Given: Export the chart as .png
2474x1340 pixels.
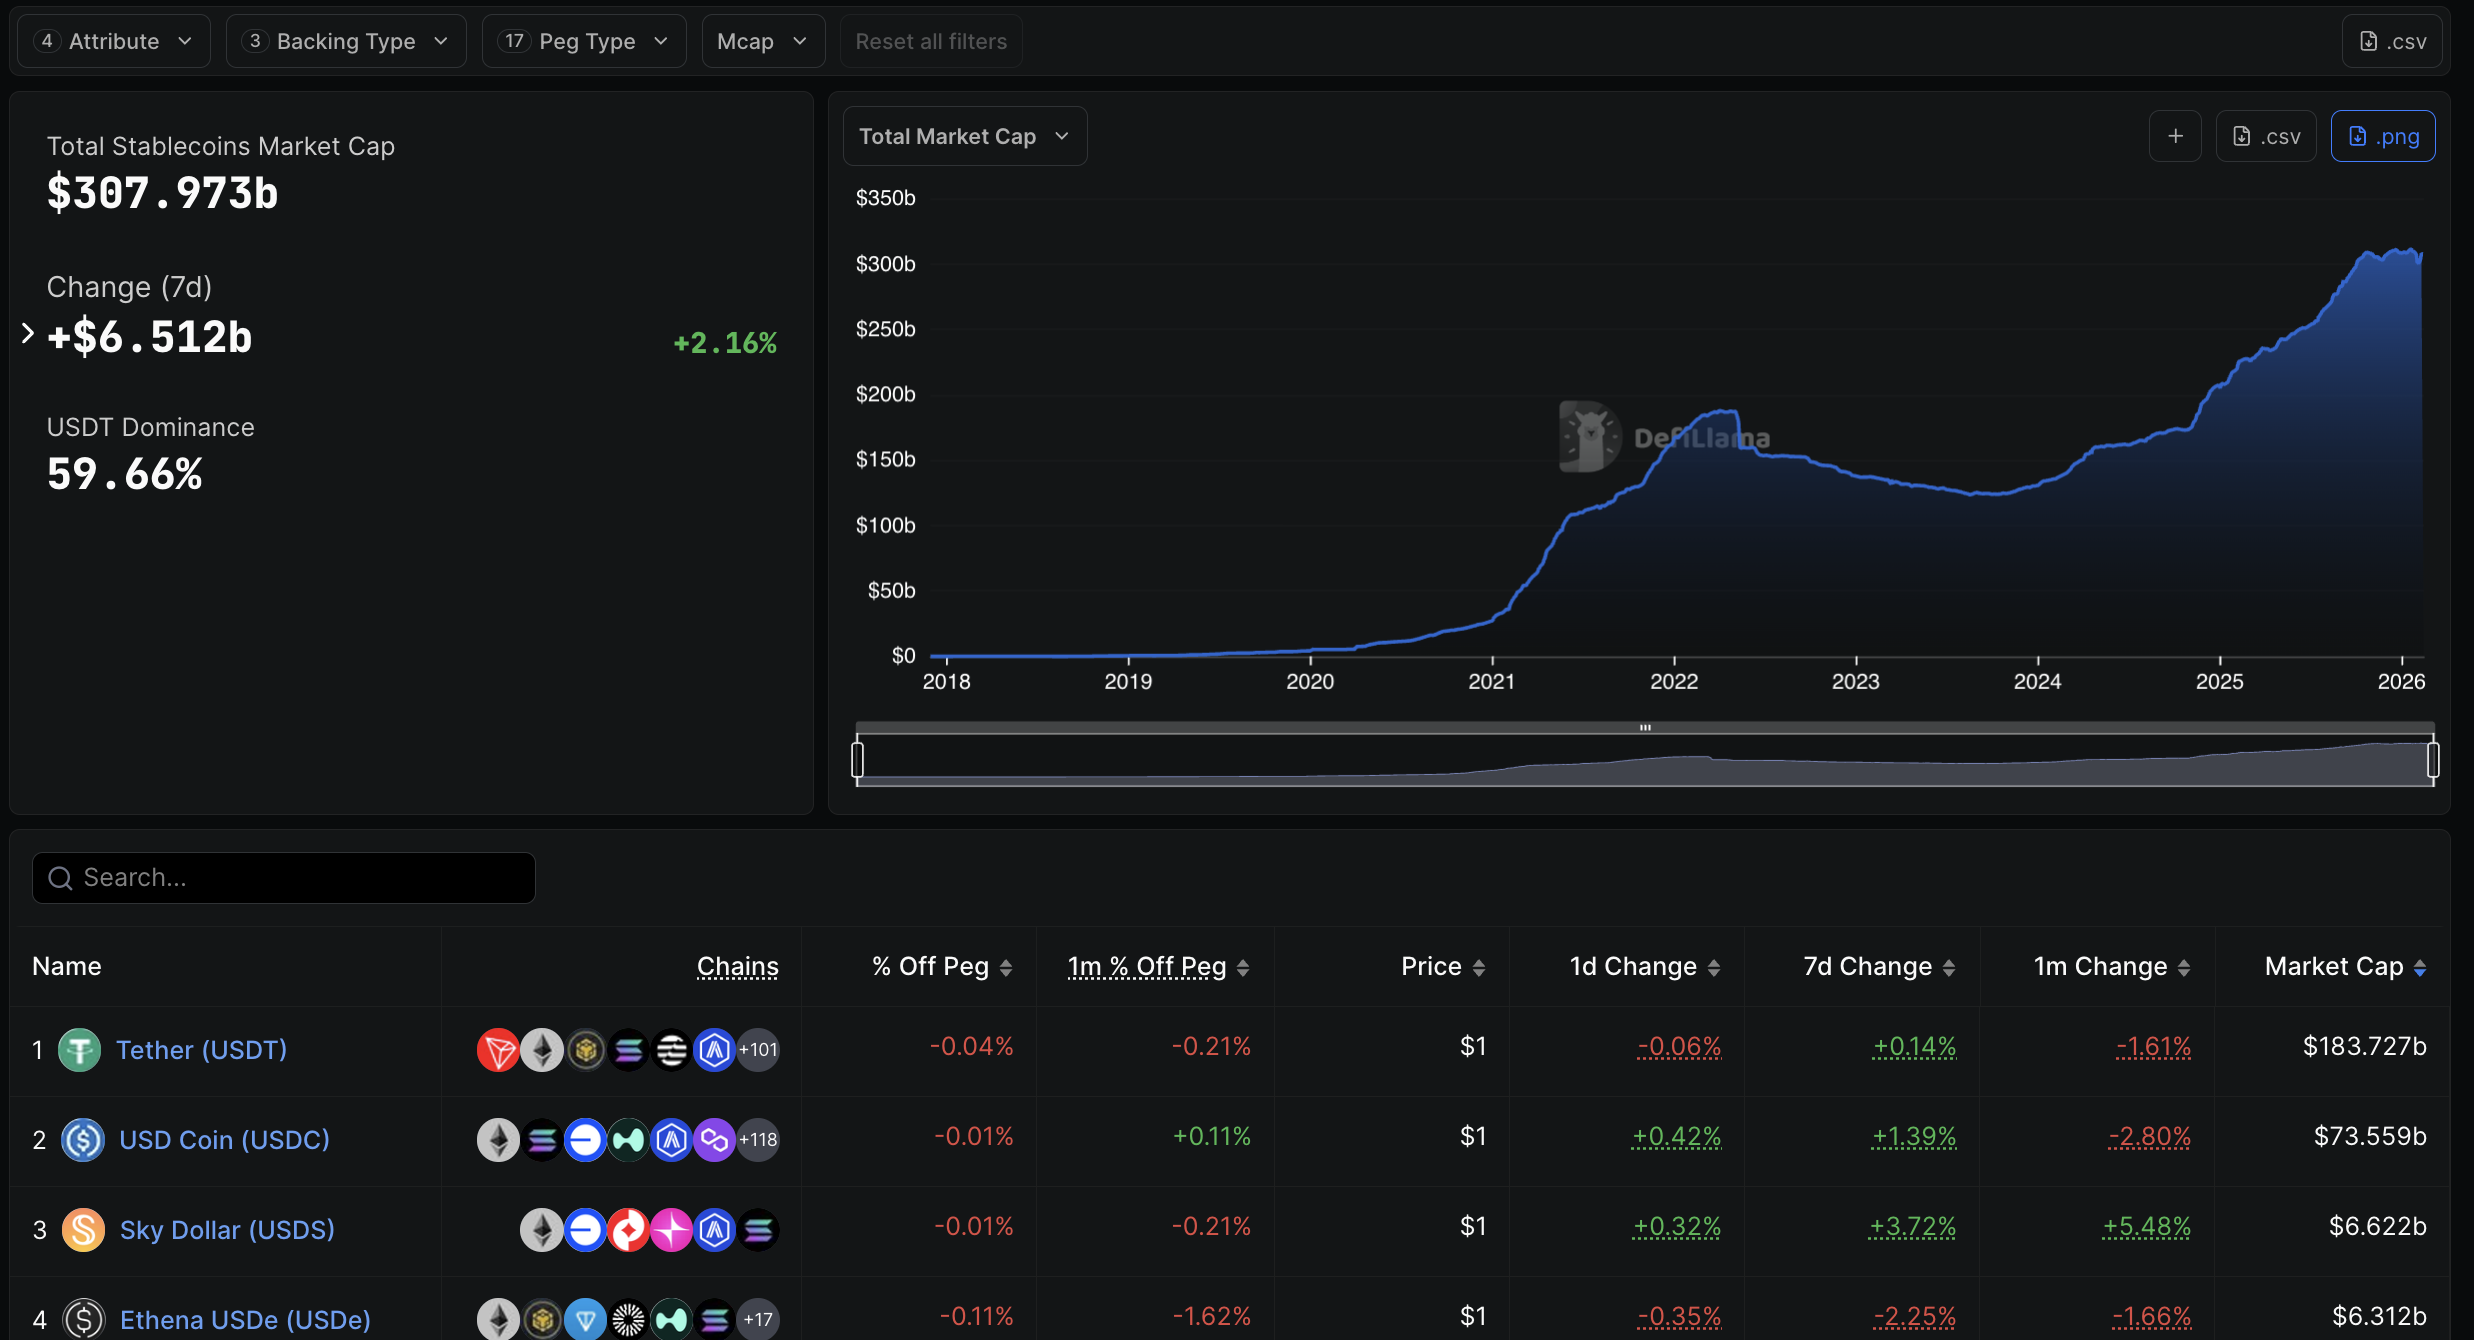Looking at the screenshot, I should [2383, 136].
